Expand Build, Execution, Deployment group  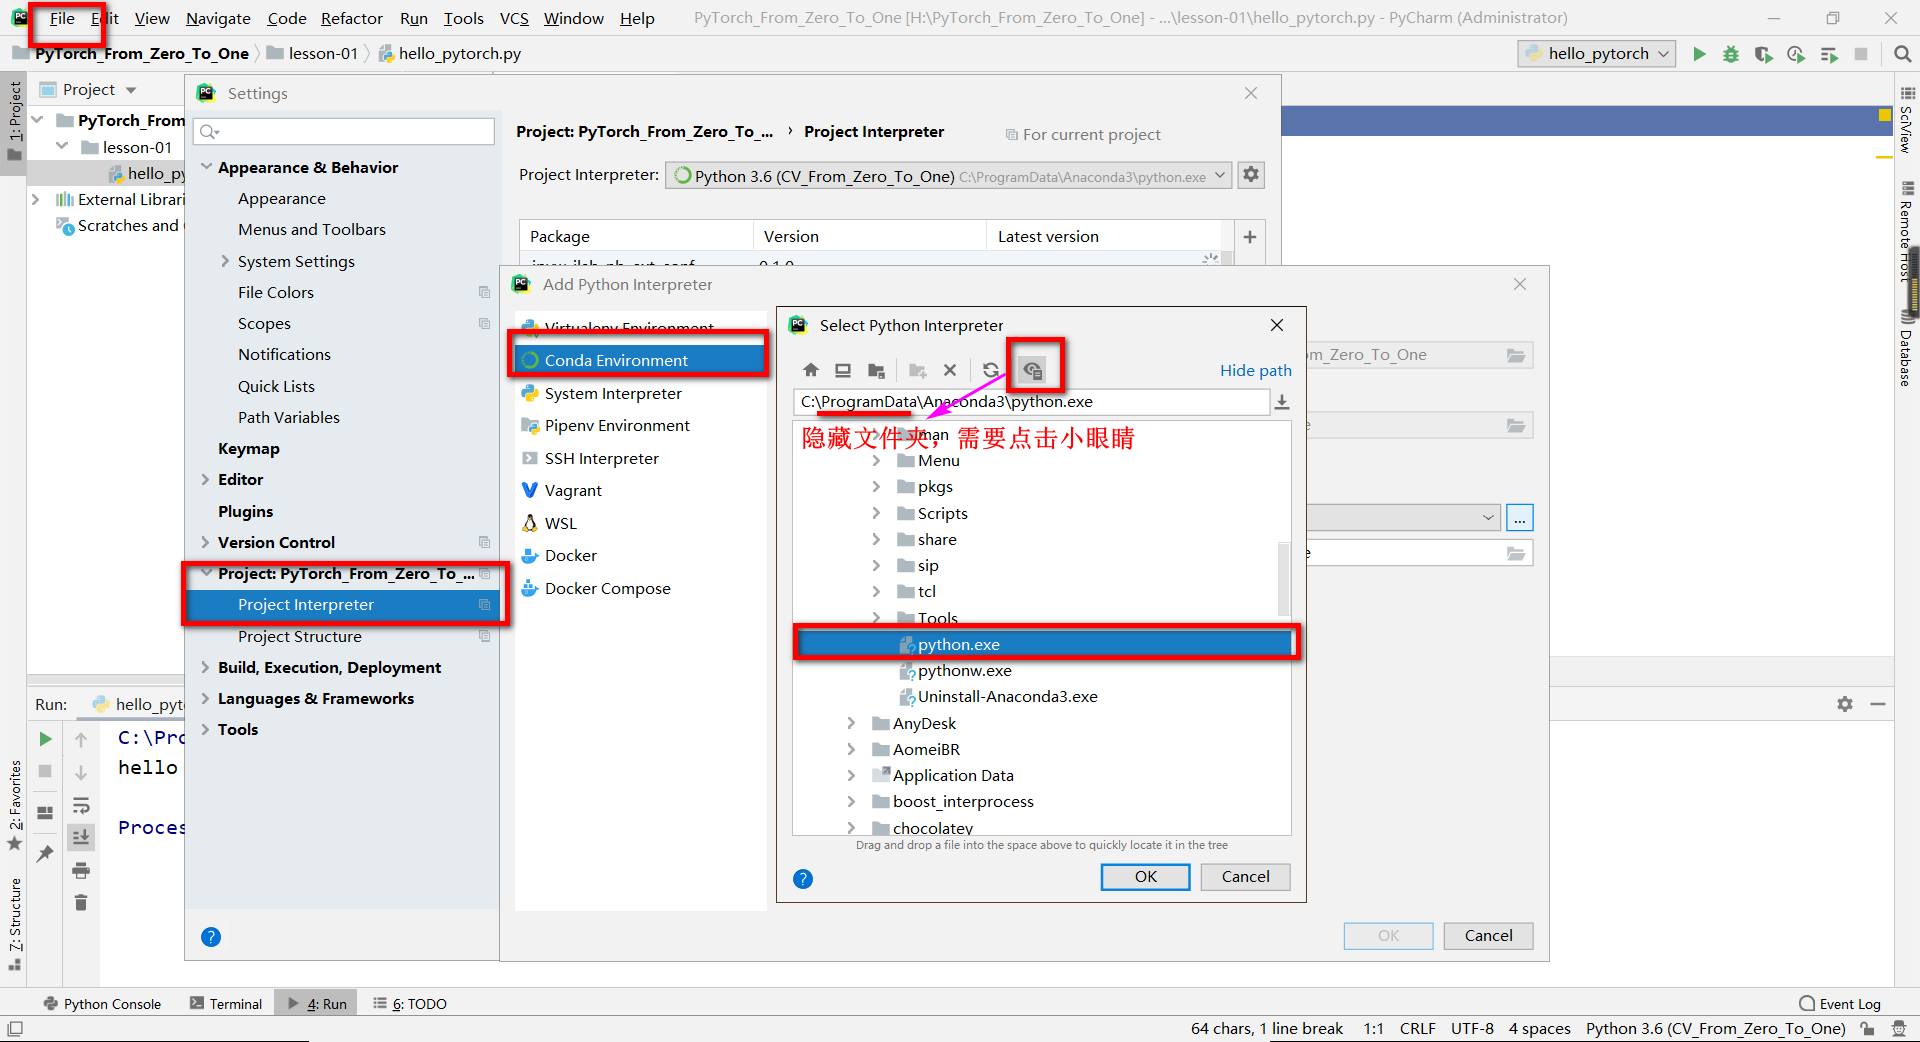205,668
